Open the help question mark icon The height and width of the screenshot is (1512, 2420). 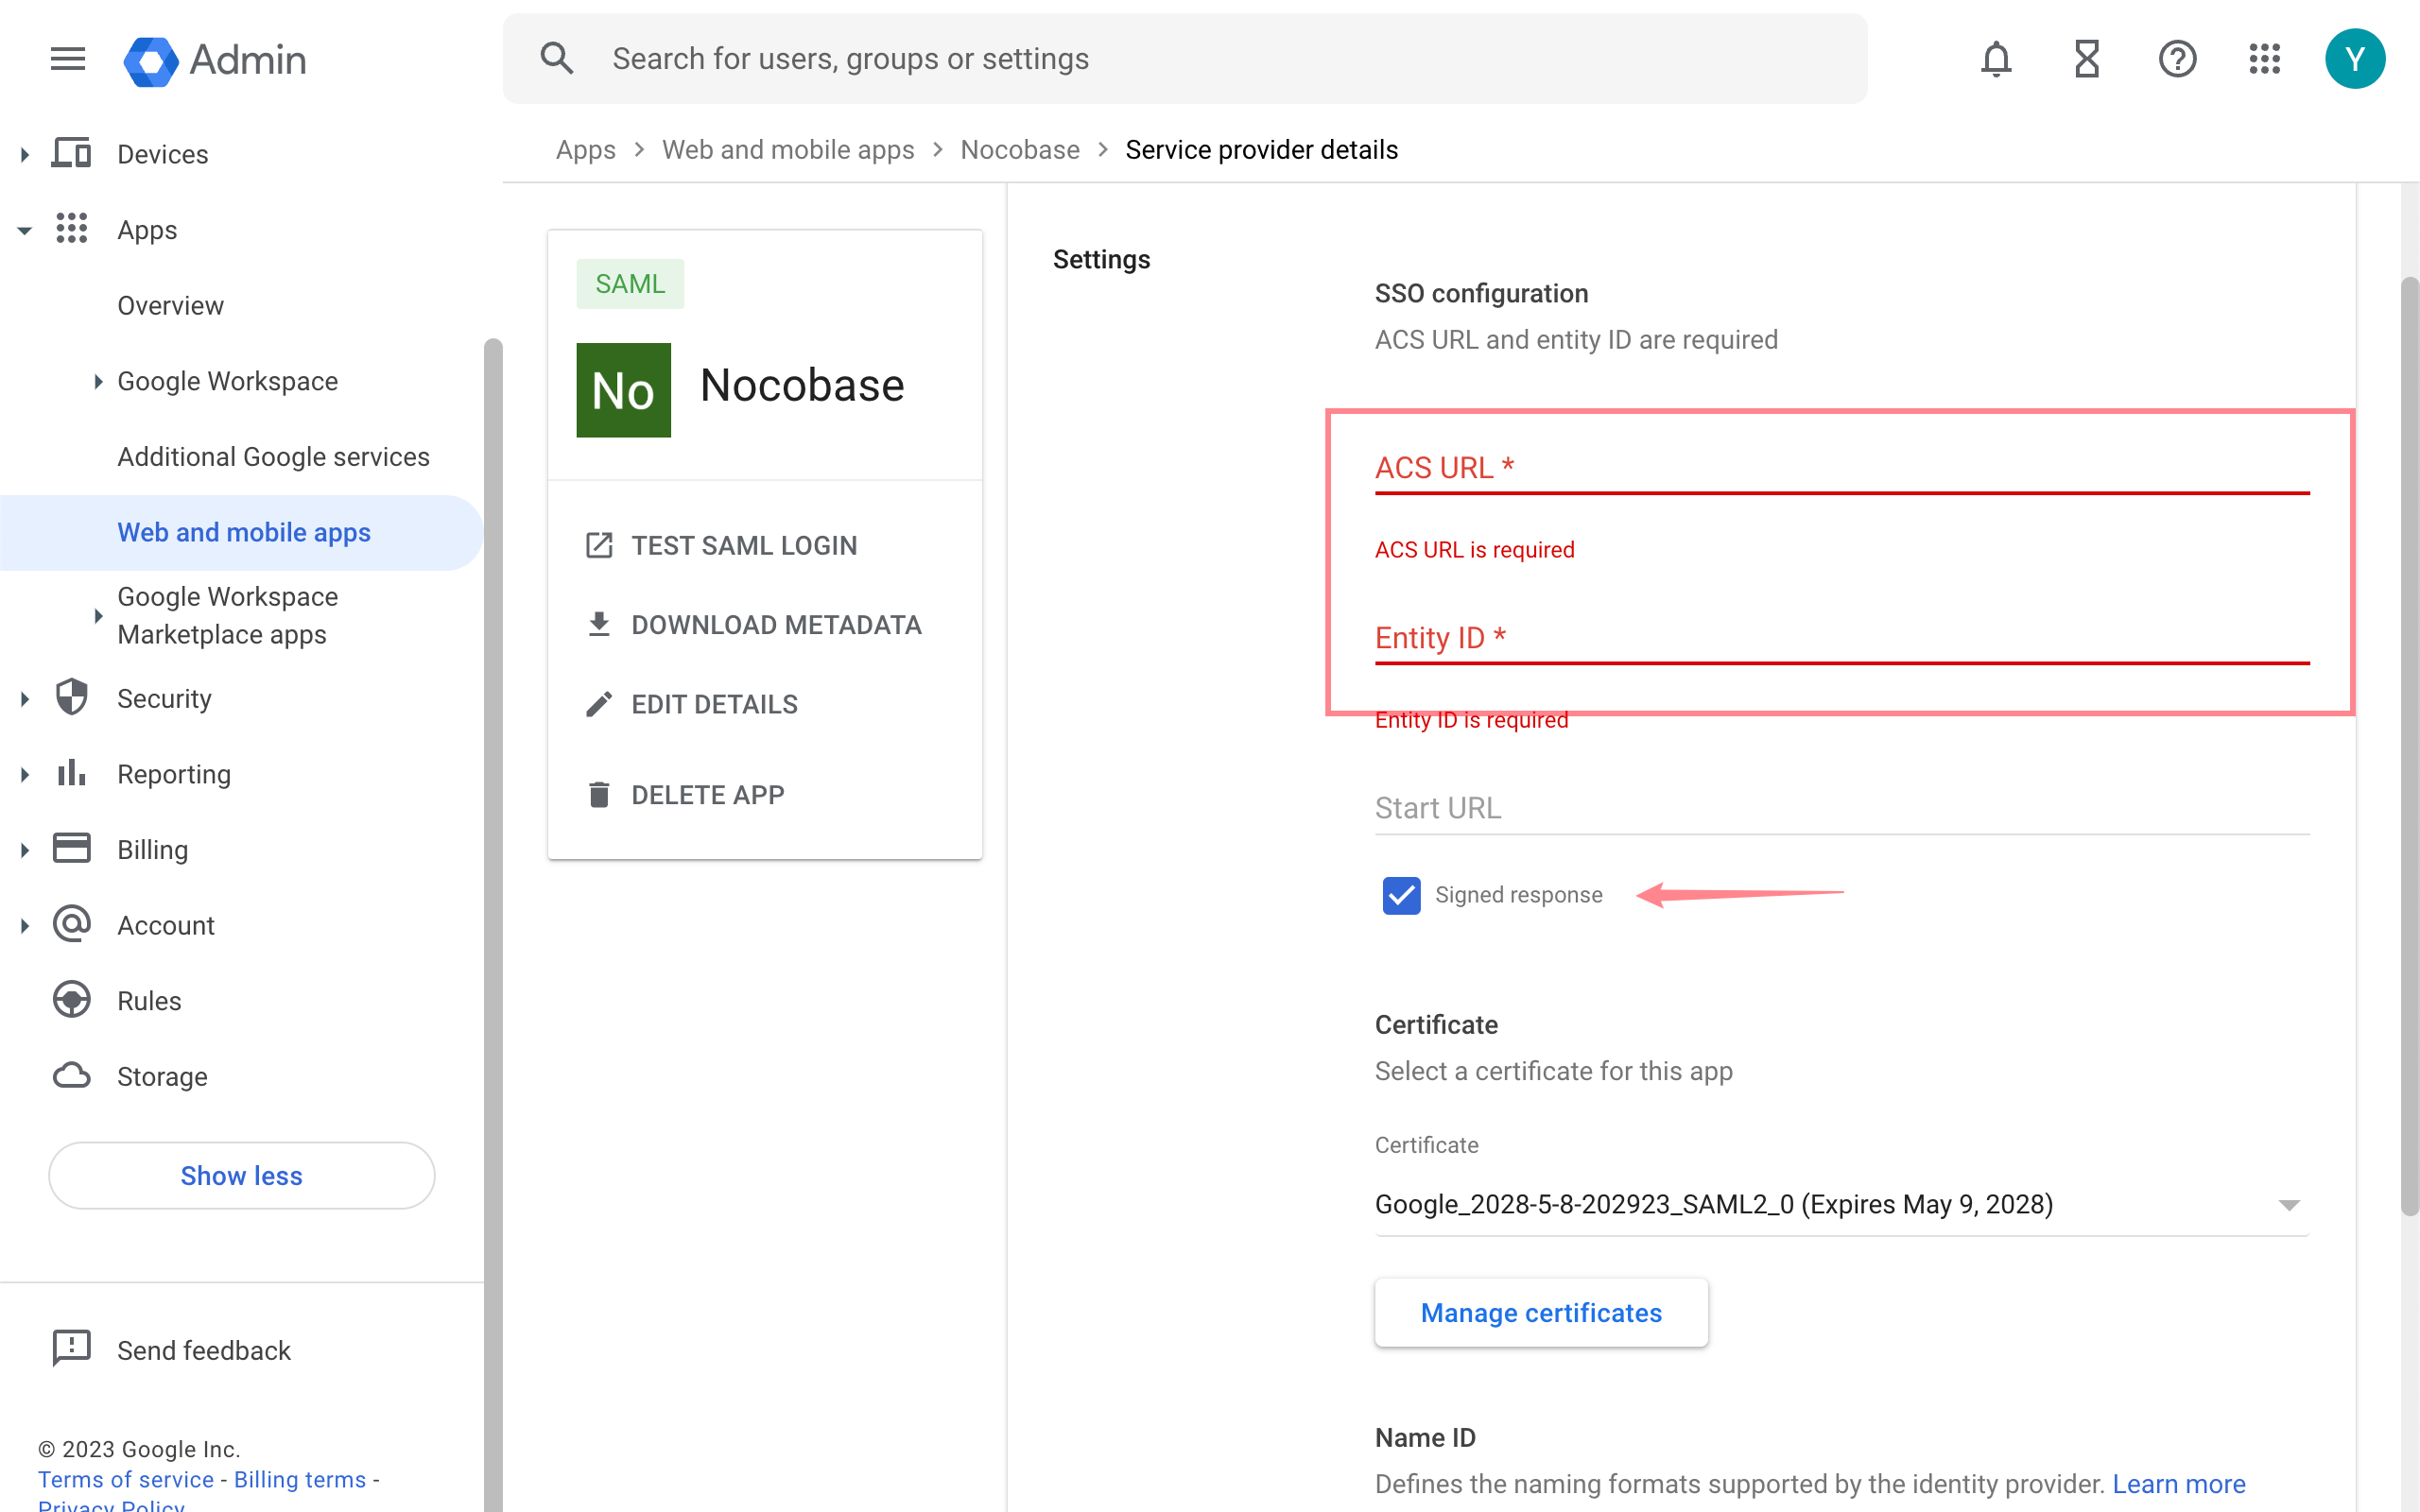click(2177, 59)
